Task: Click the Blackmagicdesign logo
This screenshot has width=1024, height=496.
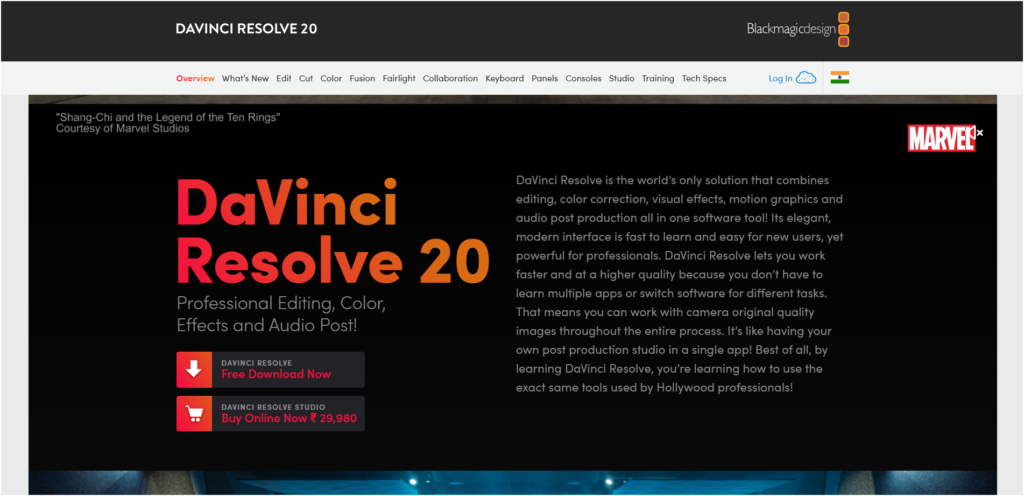Action: [798, 29]
